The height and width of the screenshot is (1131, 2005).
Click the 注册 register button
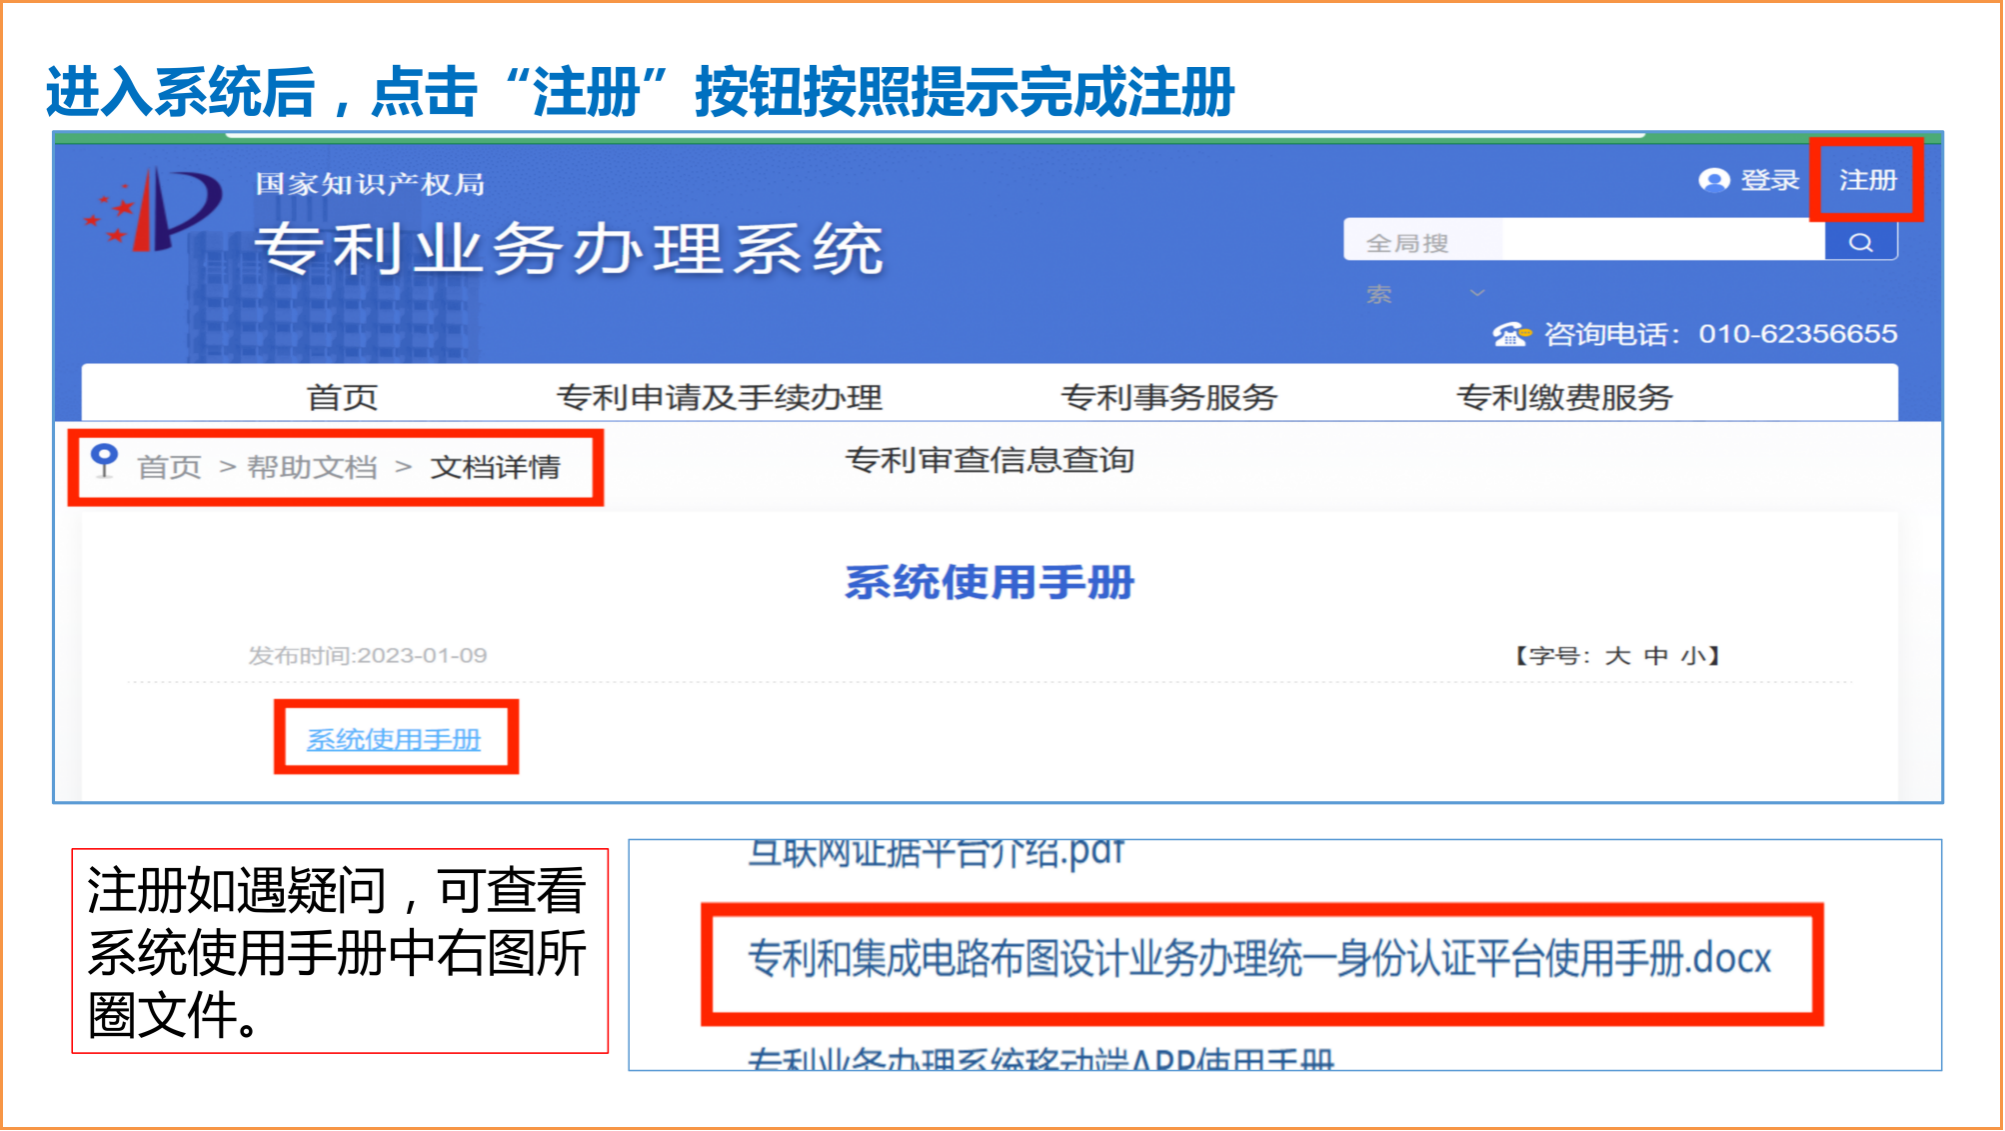pos(1868,180)
